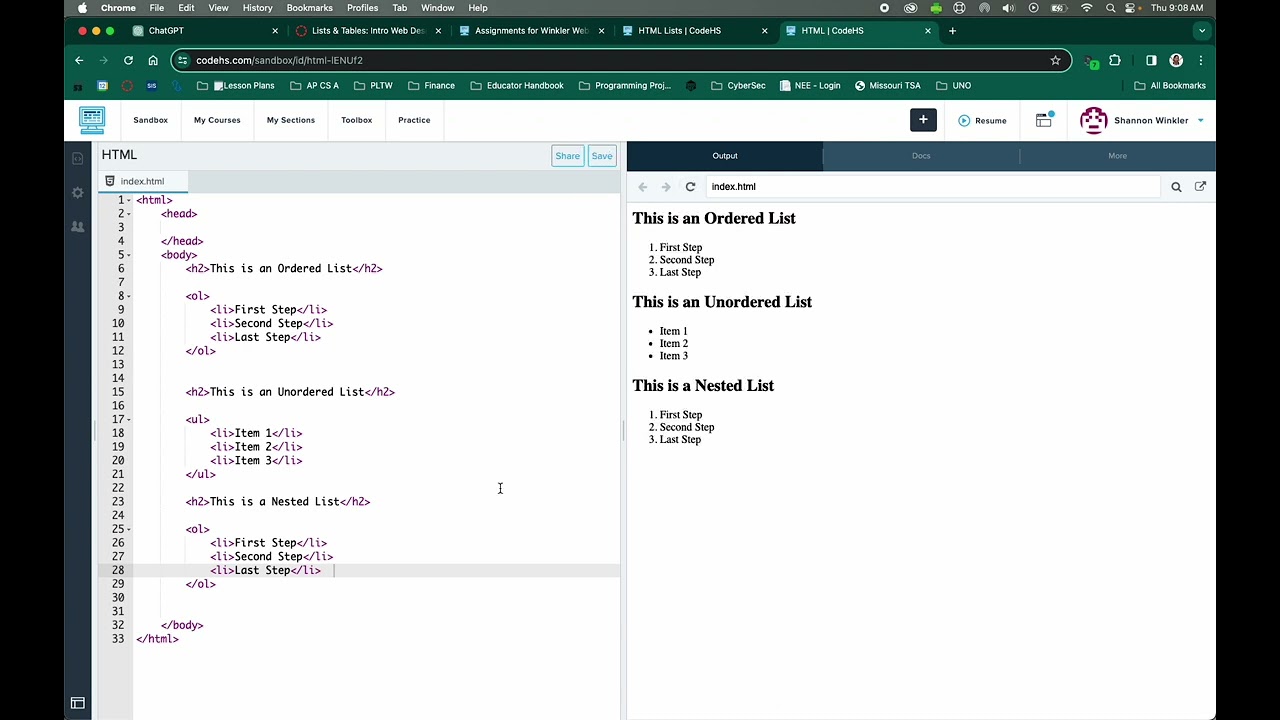
Task: Open macOS Control Center
Action: coord(1132,8)
